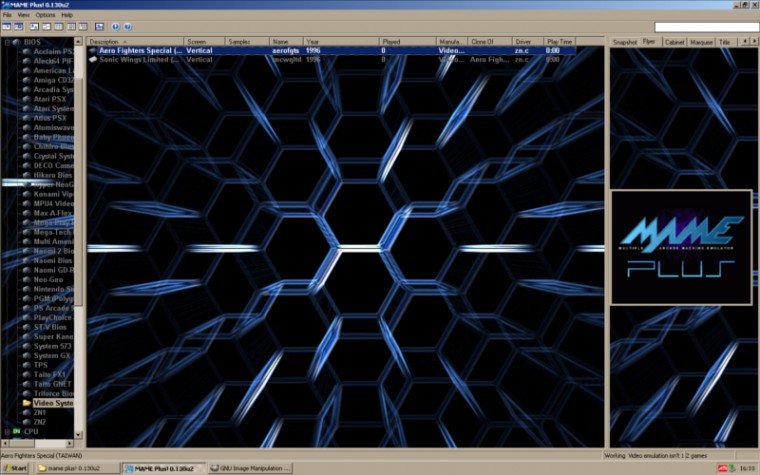This screenshot has width=760, height=475.
Task: Click folder tree scroll-up arrow
Action: 78,42
